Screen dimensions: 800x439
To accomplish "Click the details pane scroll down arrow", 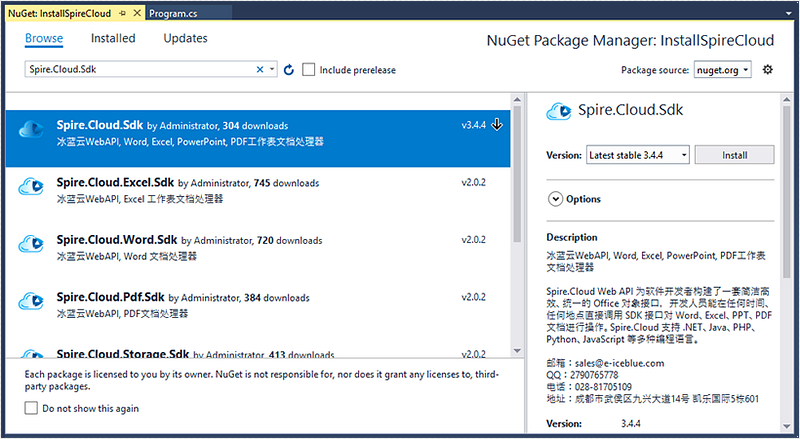I will (x=786, y=426).
